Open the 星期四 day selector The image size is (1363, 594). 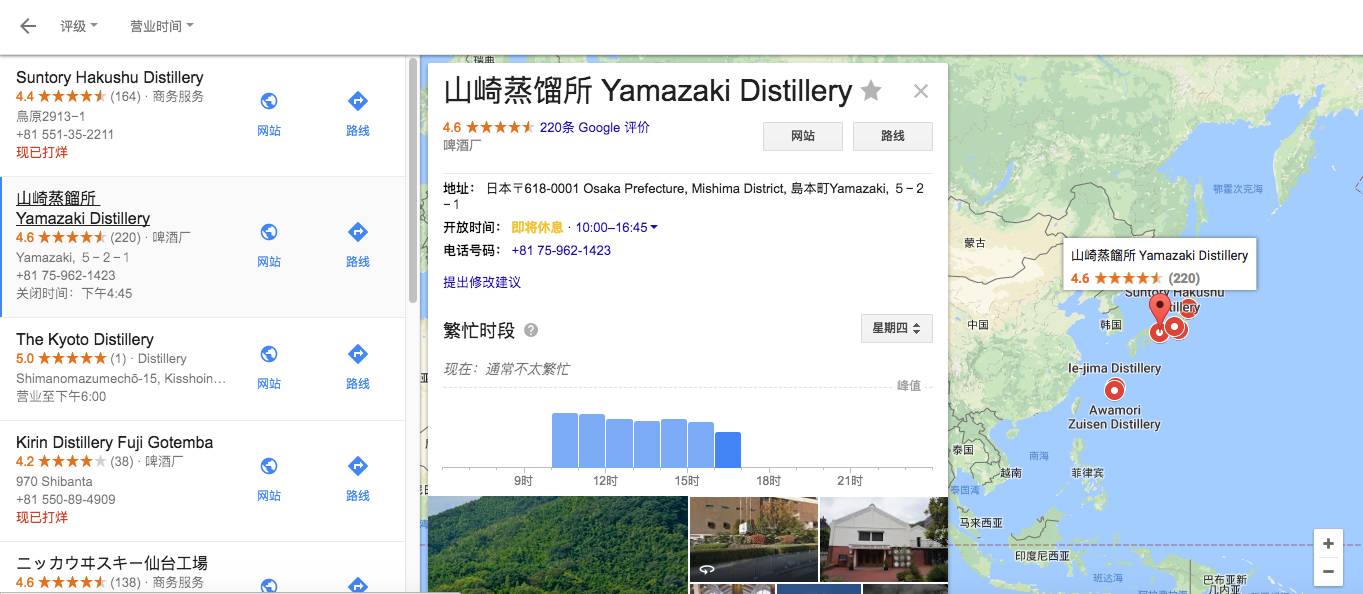pos(896,328)
